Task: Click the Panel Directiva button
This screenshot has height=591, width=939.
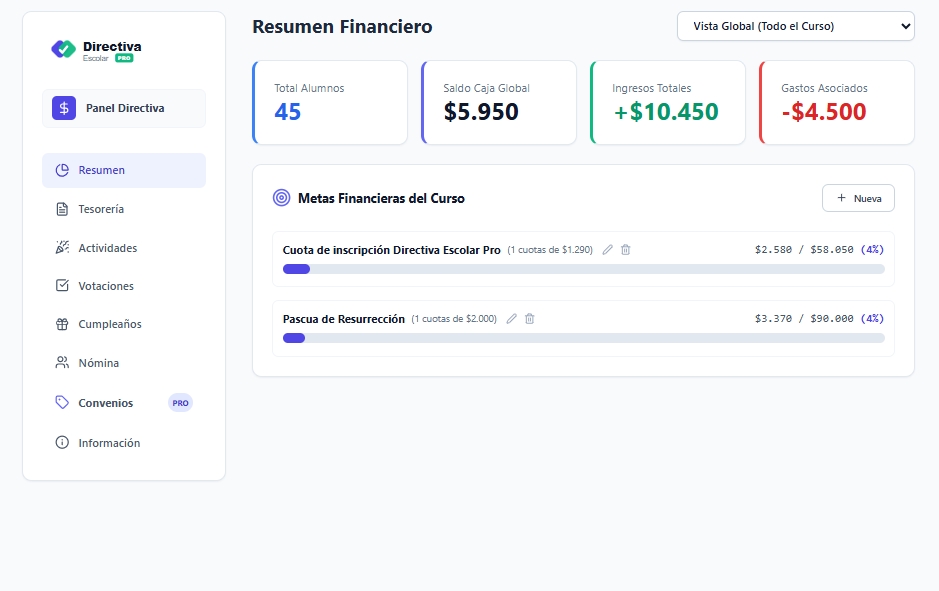Action: (x=124, y=108)
